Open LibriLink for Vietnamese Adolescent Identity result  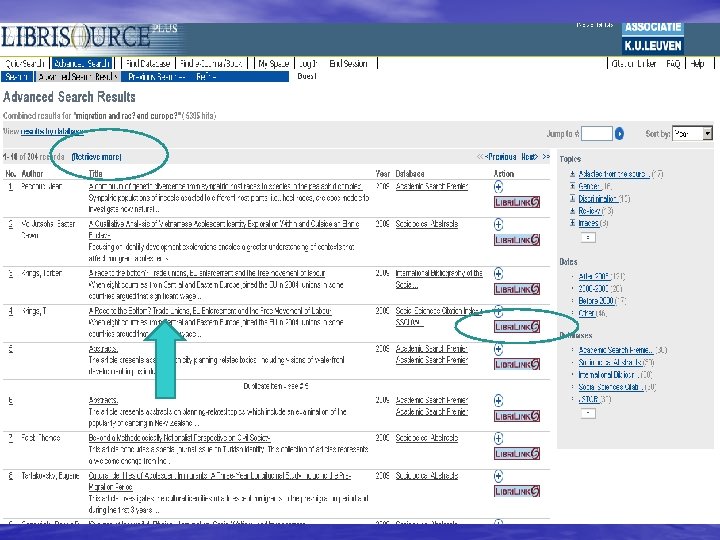pos(517,240)
